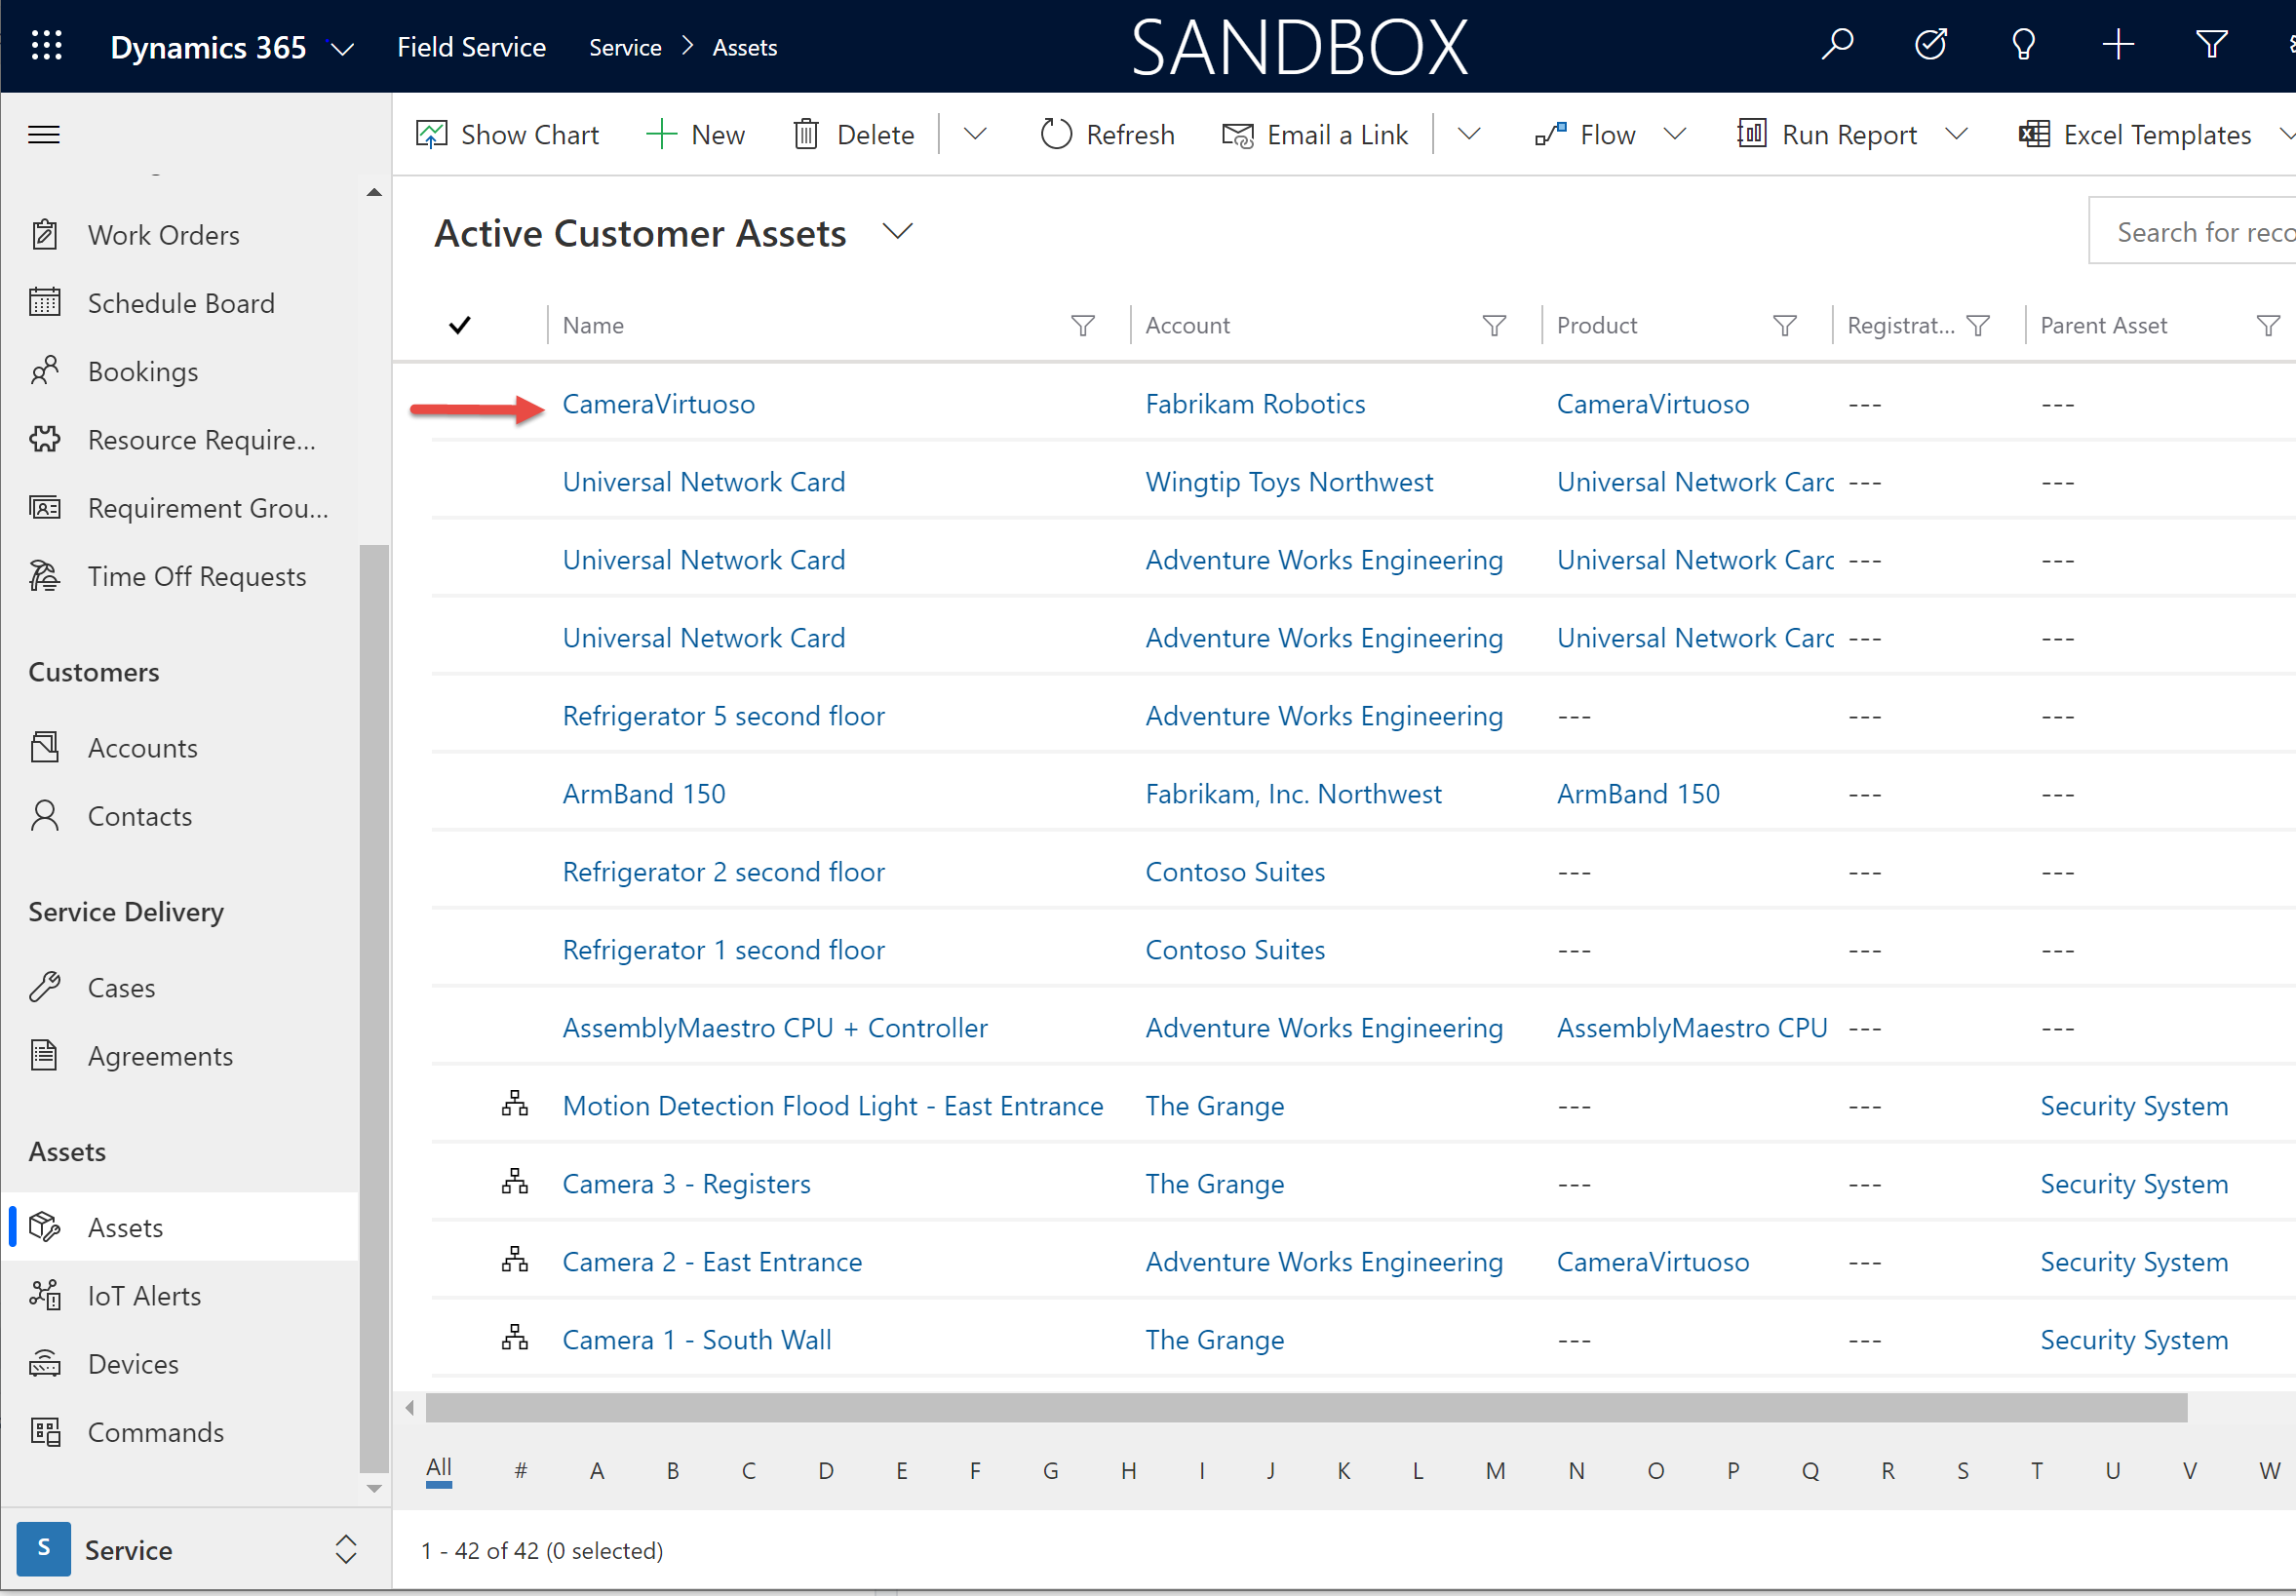Collapse the sidebar with hamburger icon

(x=44, y=134)
